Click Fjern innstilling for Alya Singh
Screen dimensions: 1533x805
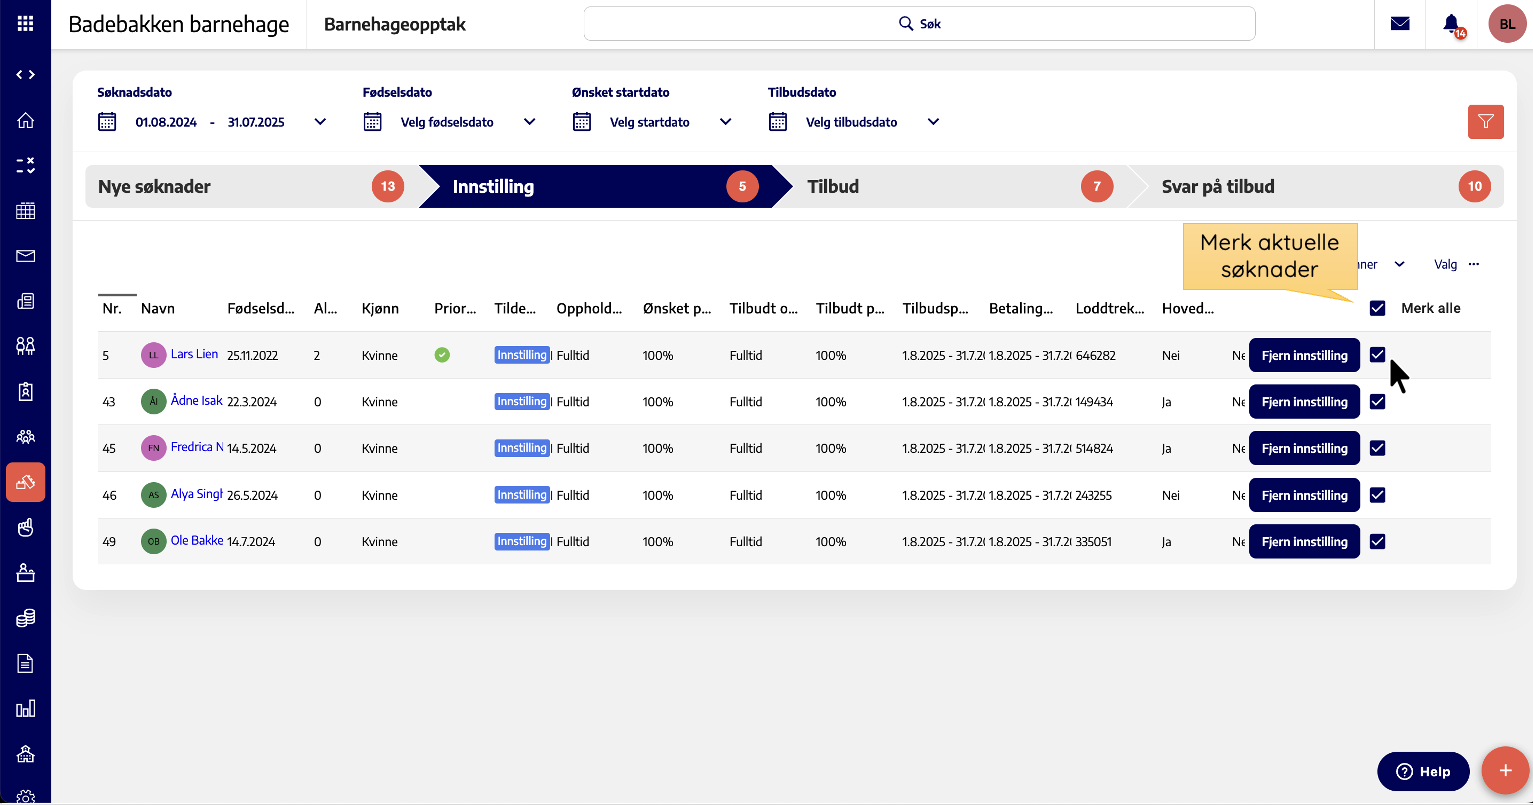(x=1304, y=495)
